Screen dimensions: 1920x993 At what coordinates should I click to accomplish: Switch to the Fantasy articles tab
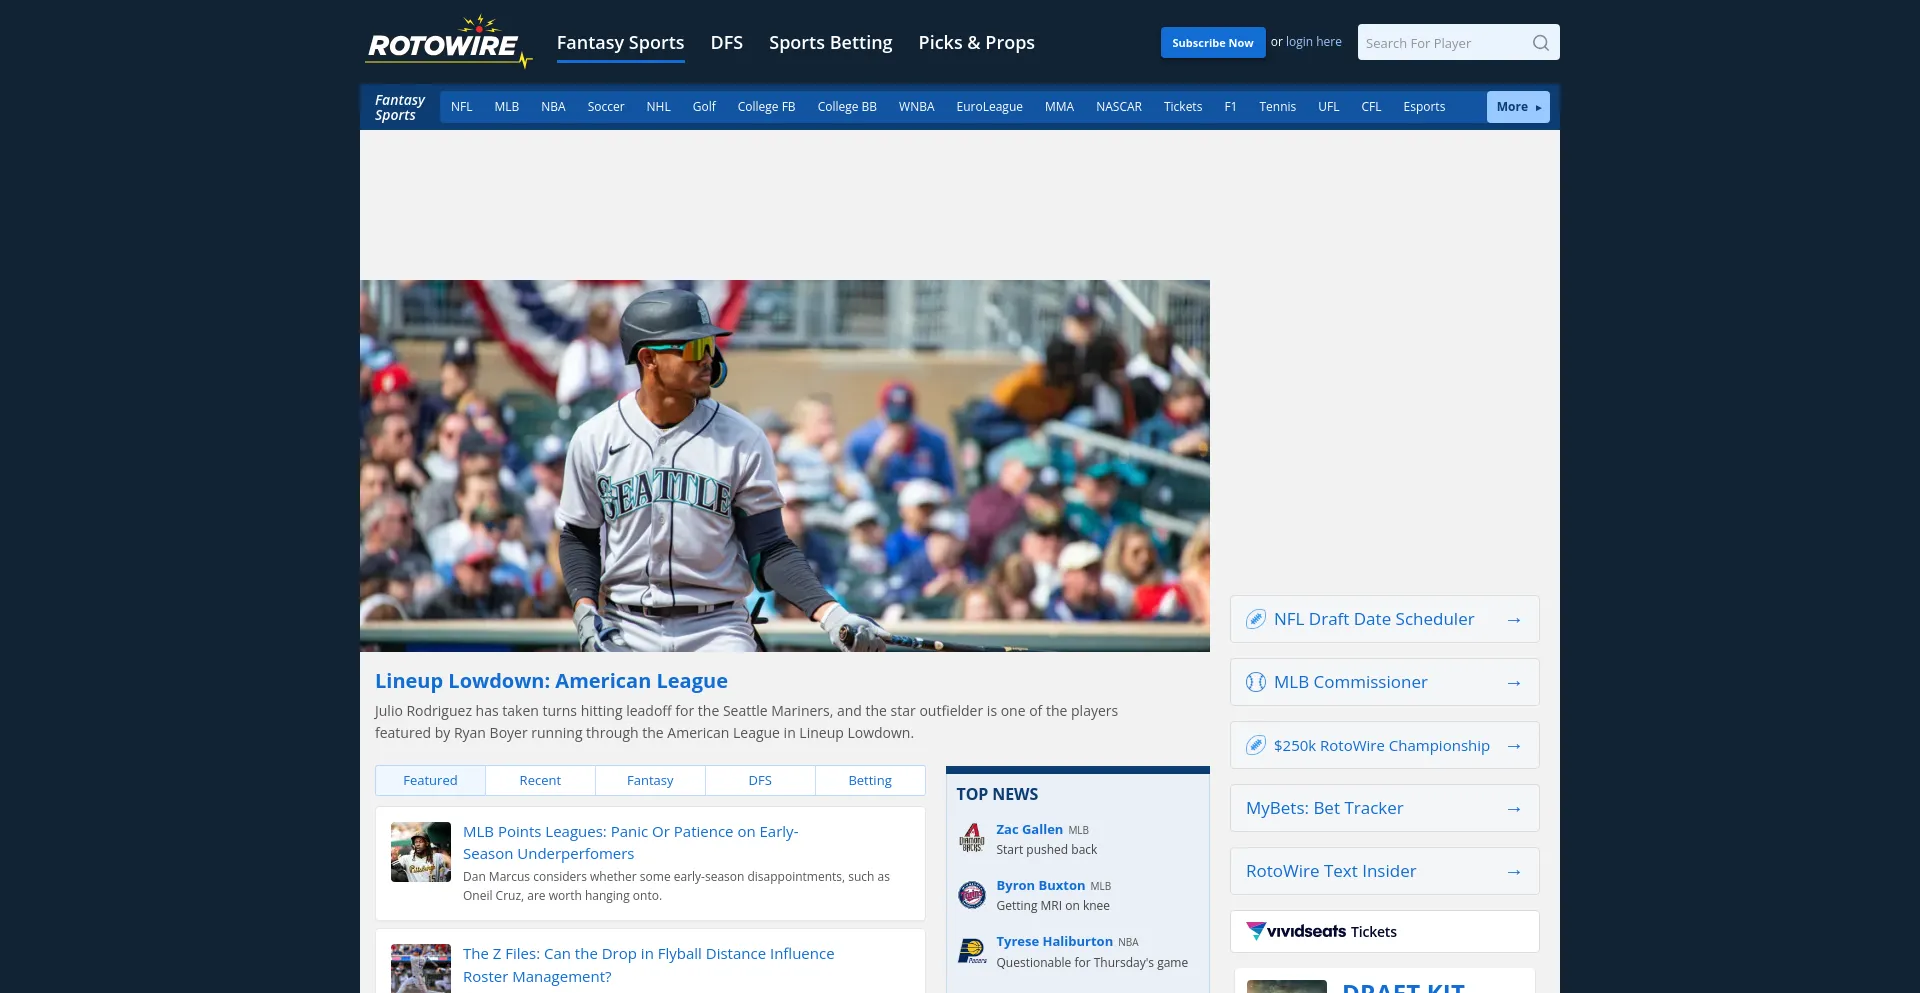click(650, 780)
